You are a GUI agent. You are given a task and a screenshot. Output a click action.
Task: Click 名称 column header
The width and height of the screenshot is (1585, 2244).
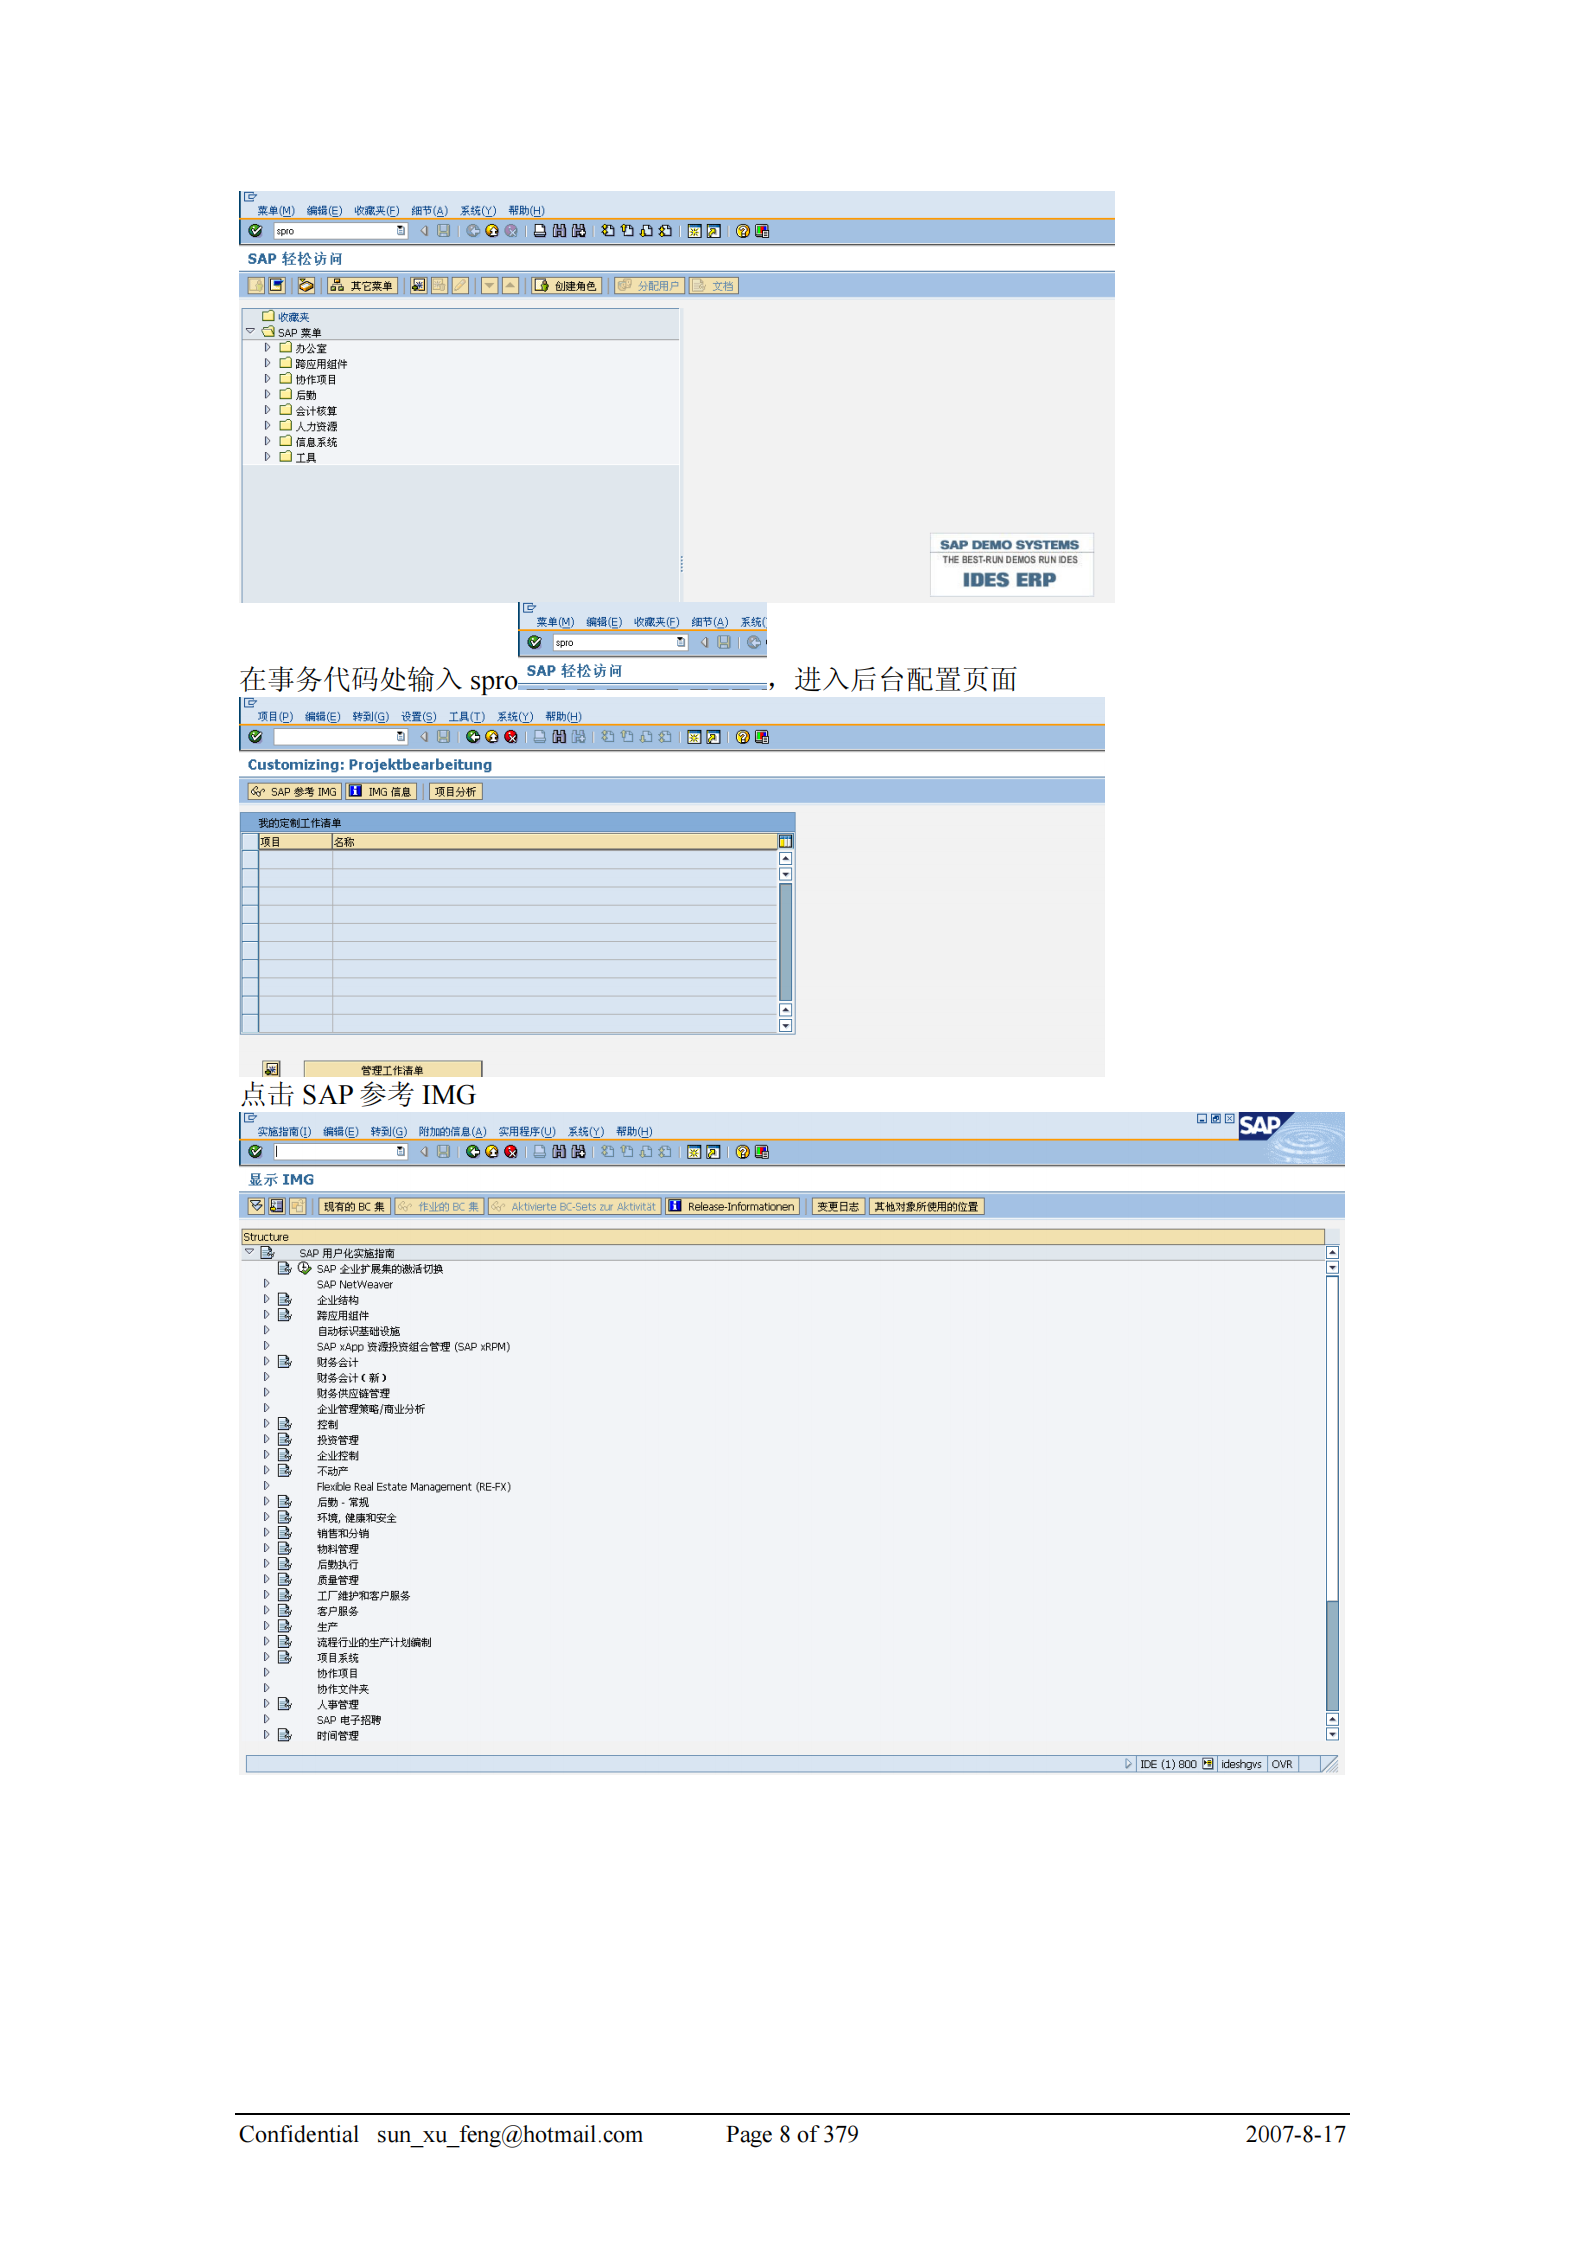(555, 842)
